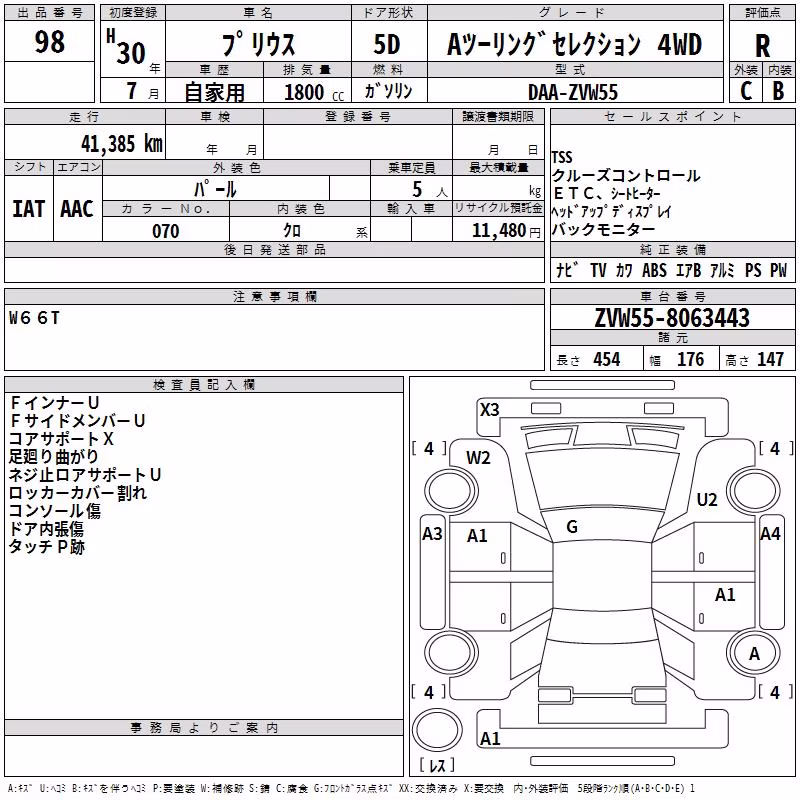
Task: Select exterior color パール
Action: click(215, 189)
